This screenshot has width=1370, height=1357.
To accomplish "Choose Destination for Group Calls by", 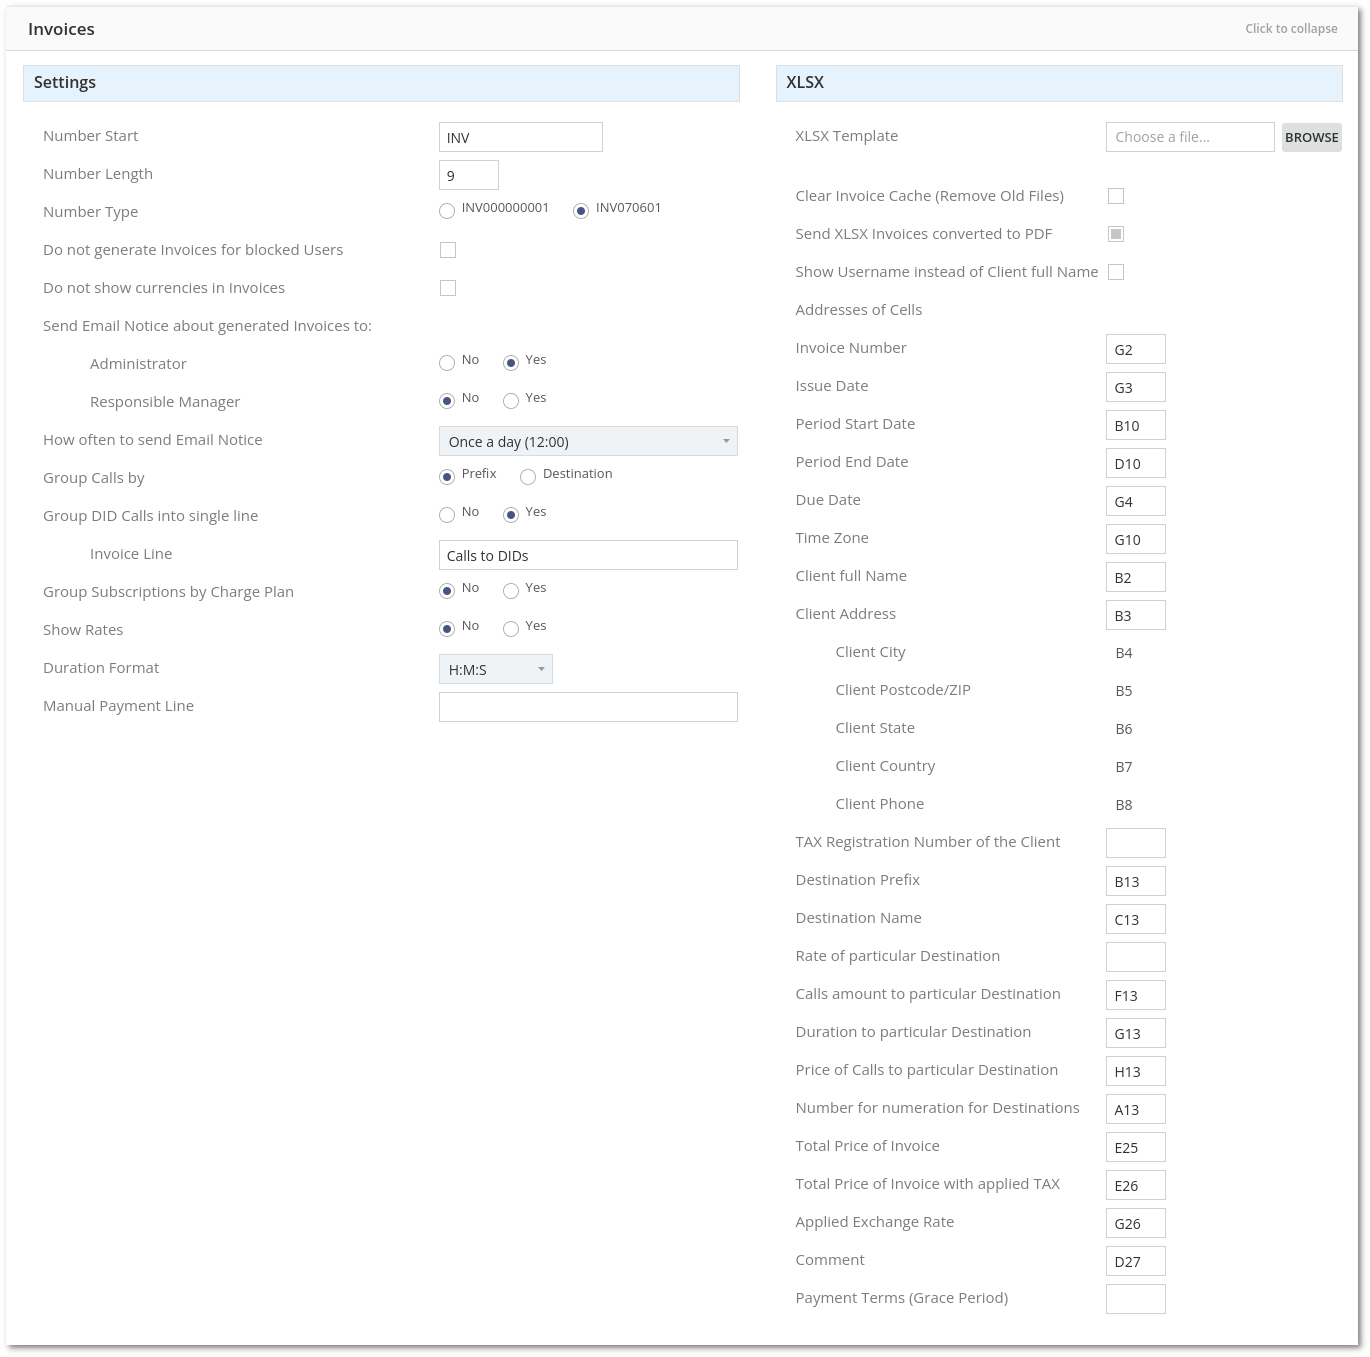I will [x=528, y=477].
